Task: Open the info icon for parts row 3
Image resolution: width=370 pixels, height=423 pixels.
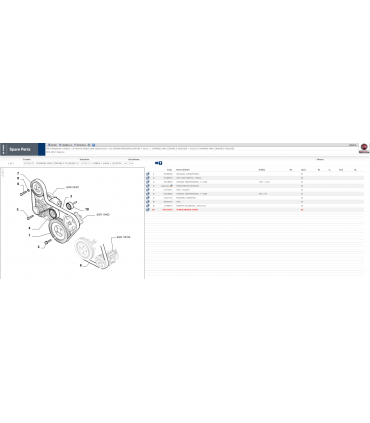Action: pos(148,182)
